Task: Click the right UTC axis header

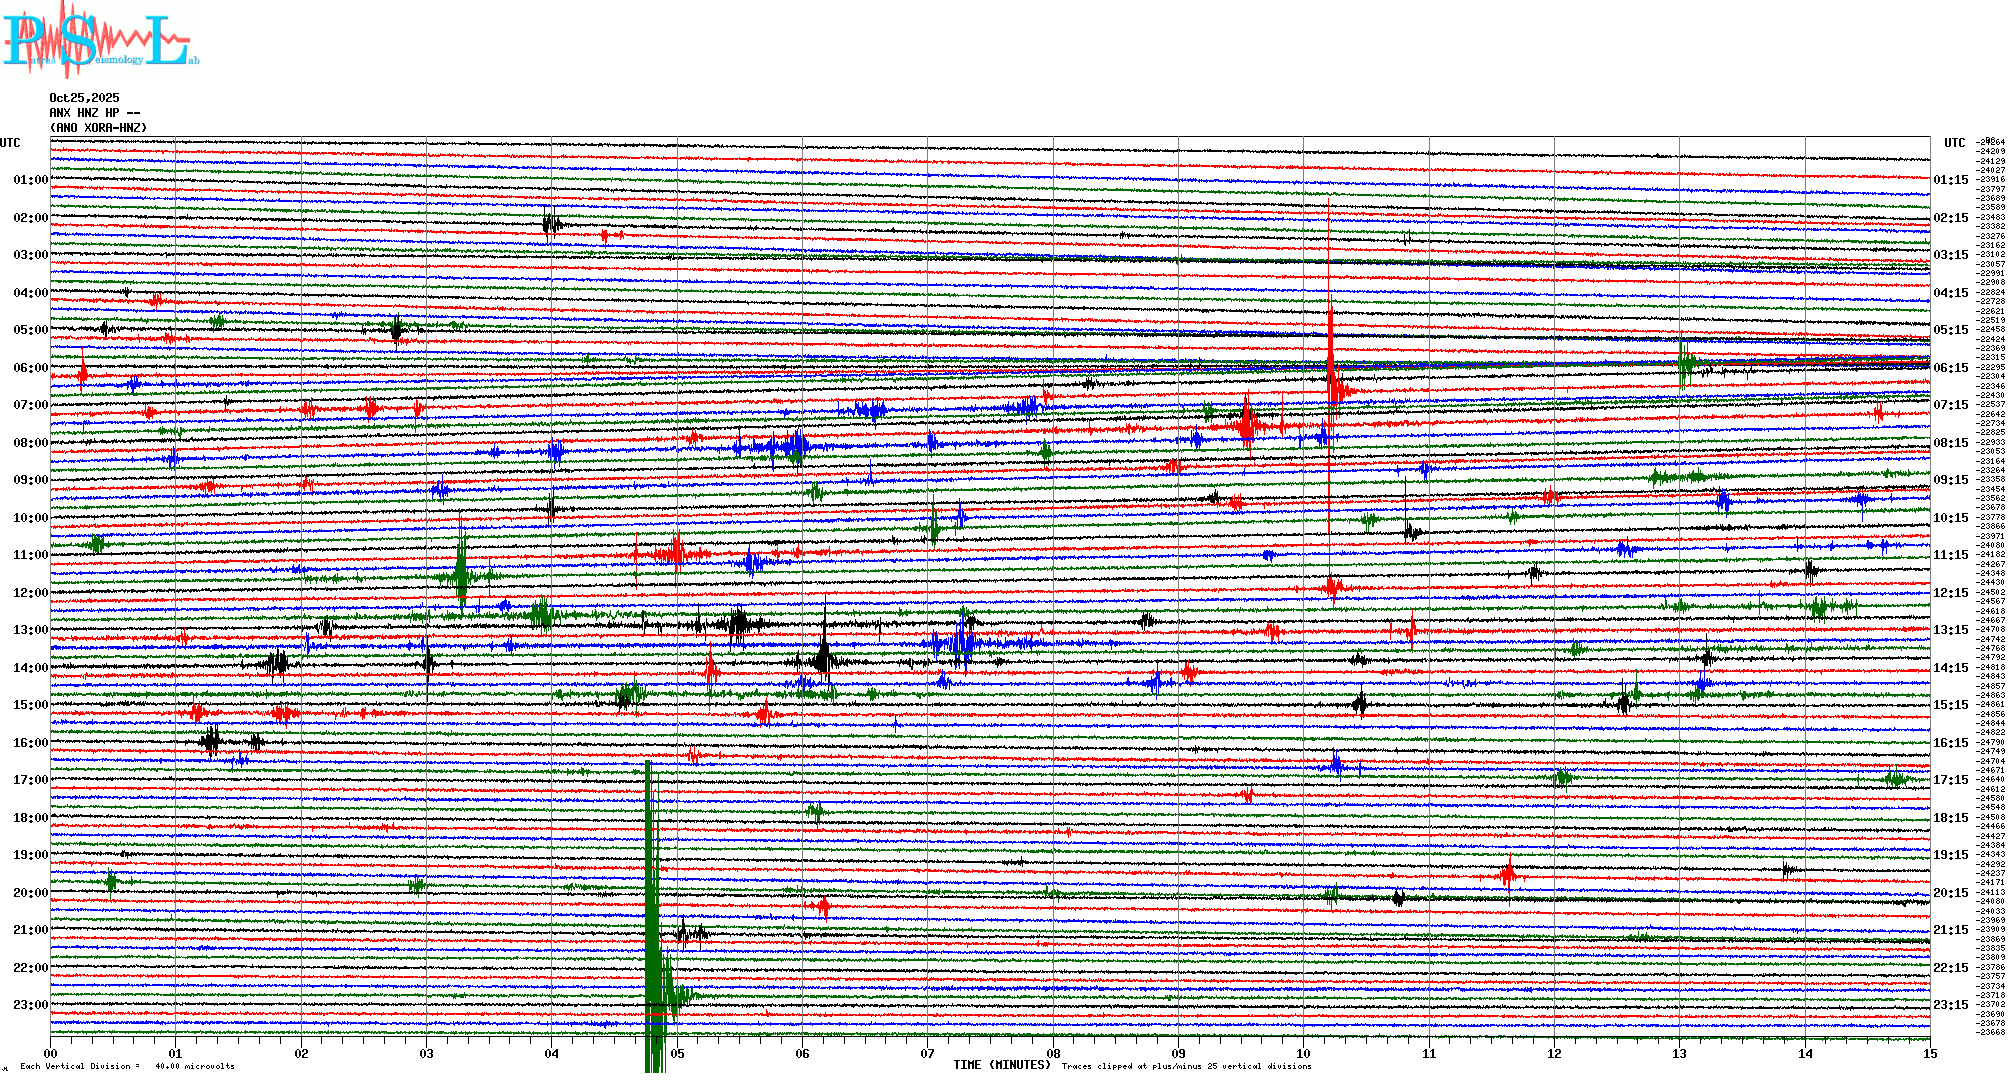Action: (1954, 143)
